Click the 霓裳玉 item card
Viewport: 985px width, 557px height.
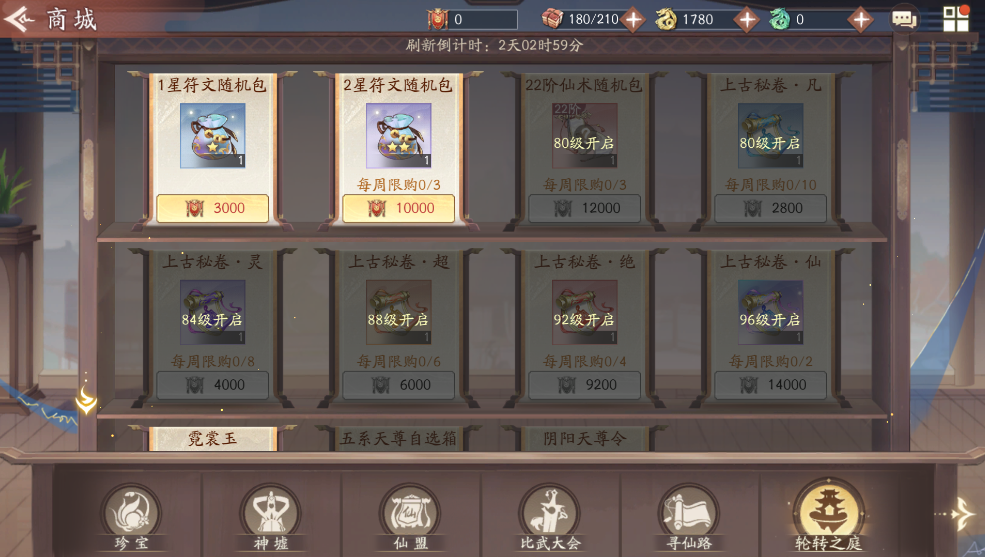pyautogui.click(x=212, y=438)
